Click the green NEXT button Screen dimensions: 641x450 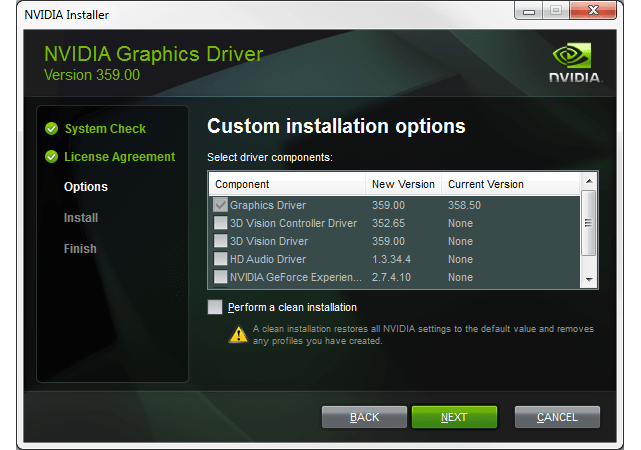click(x=454, y=417)
